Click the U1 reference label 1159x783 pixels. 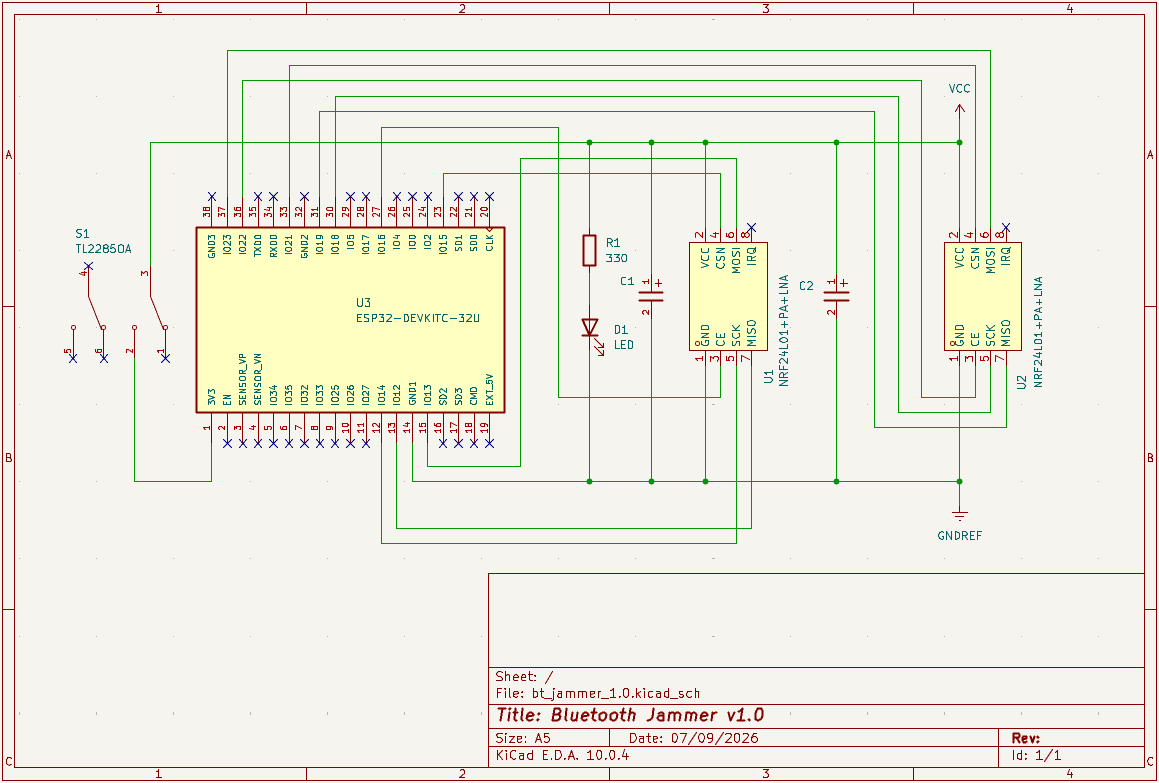pos(769,377)
